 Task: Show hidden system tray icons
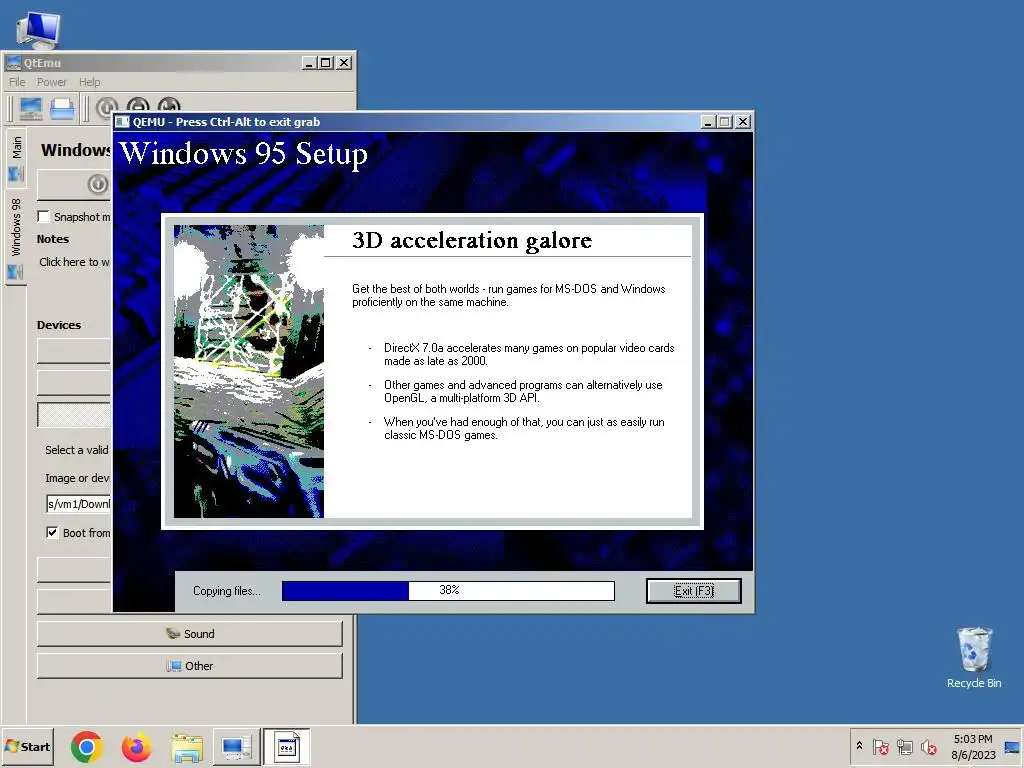point(859,746)
